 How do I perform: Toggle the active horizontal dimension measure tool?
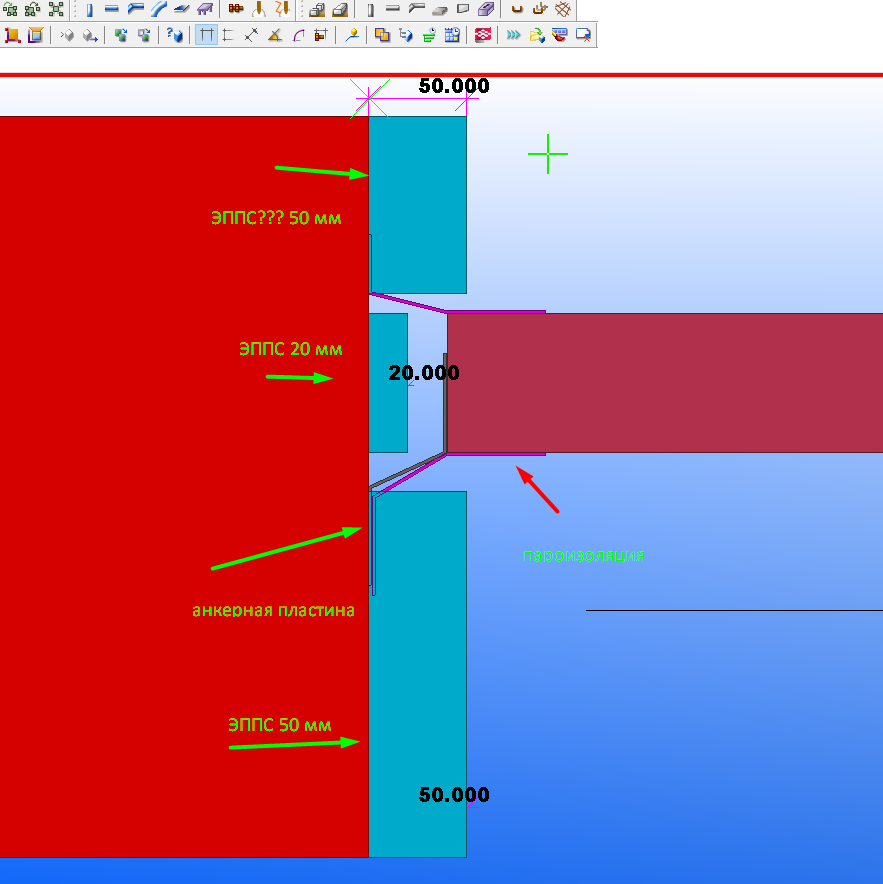click(206, 35)
